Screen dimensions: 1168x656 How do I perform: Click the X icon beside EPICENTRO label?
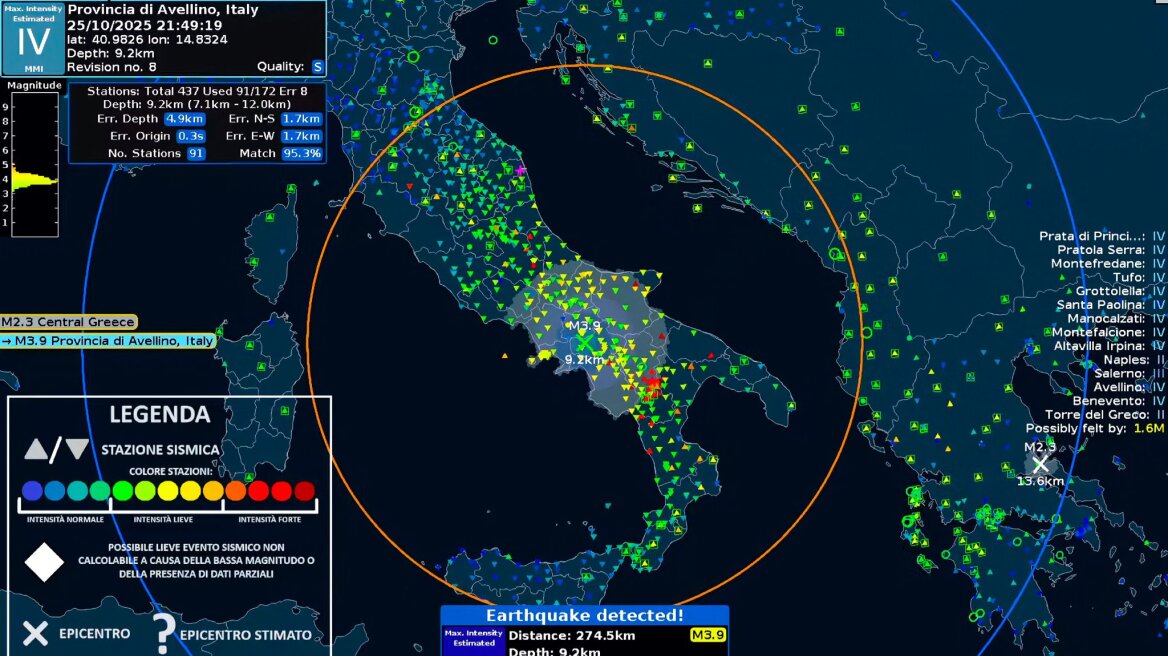35,633
